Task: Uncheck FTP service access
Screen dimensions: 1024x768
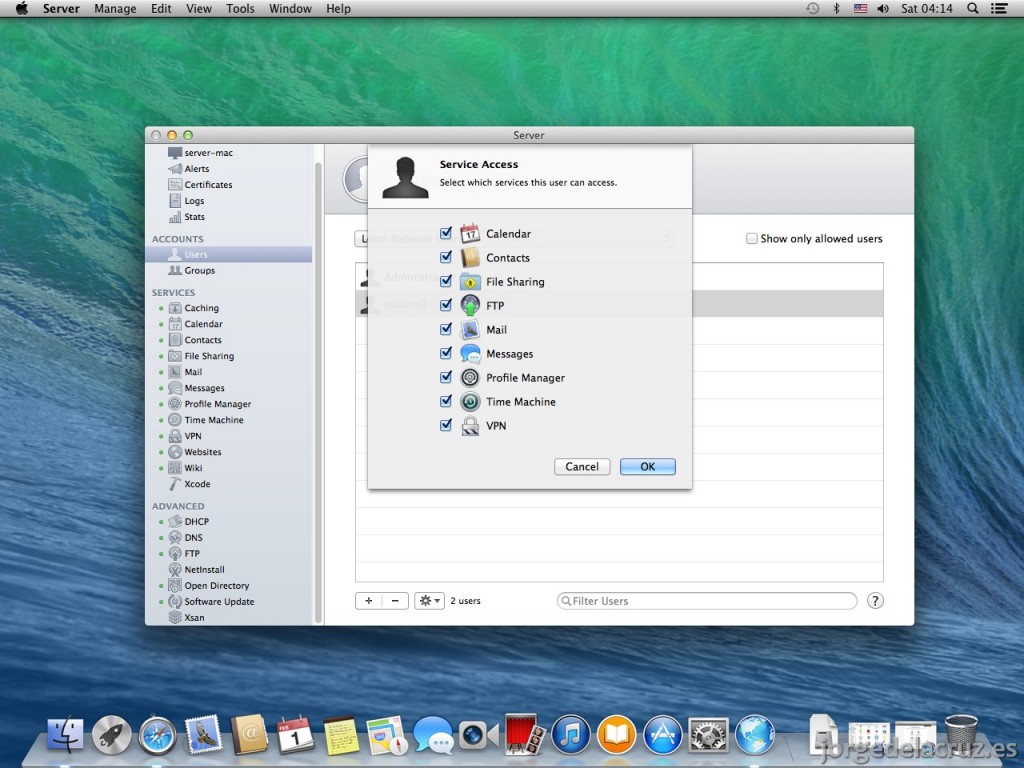Action: [446, 305]
